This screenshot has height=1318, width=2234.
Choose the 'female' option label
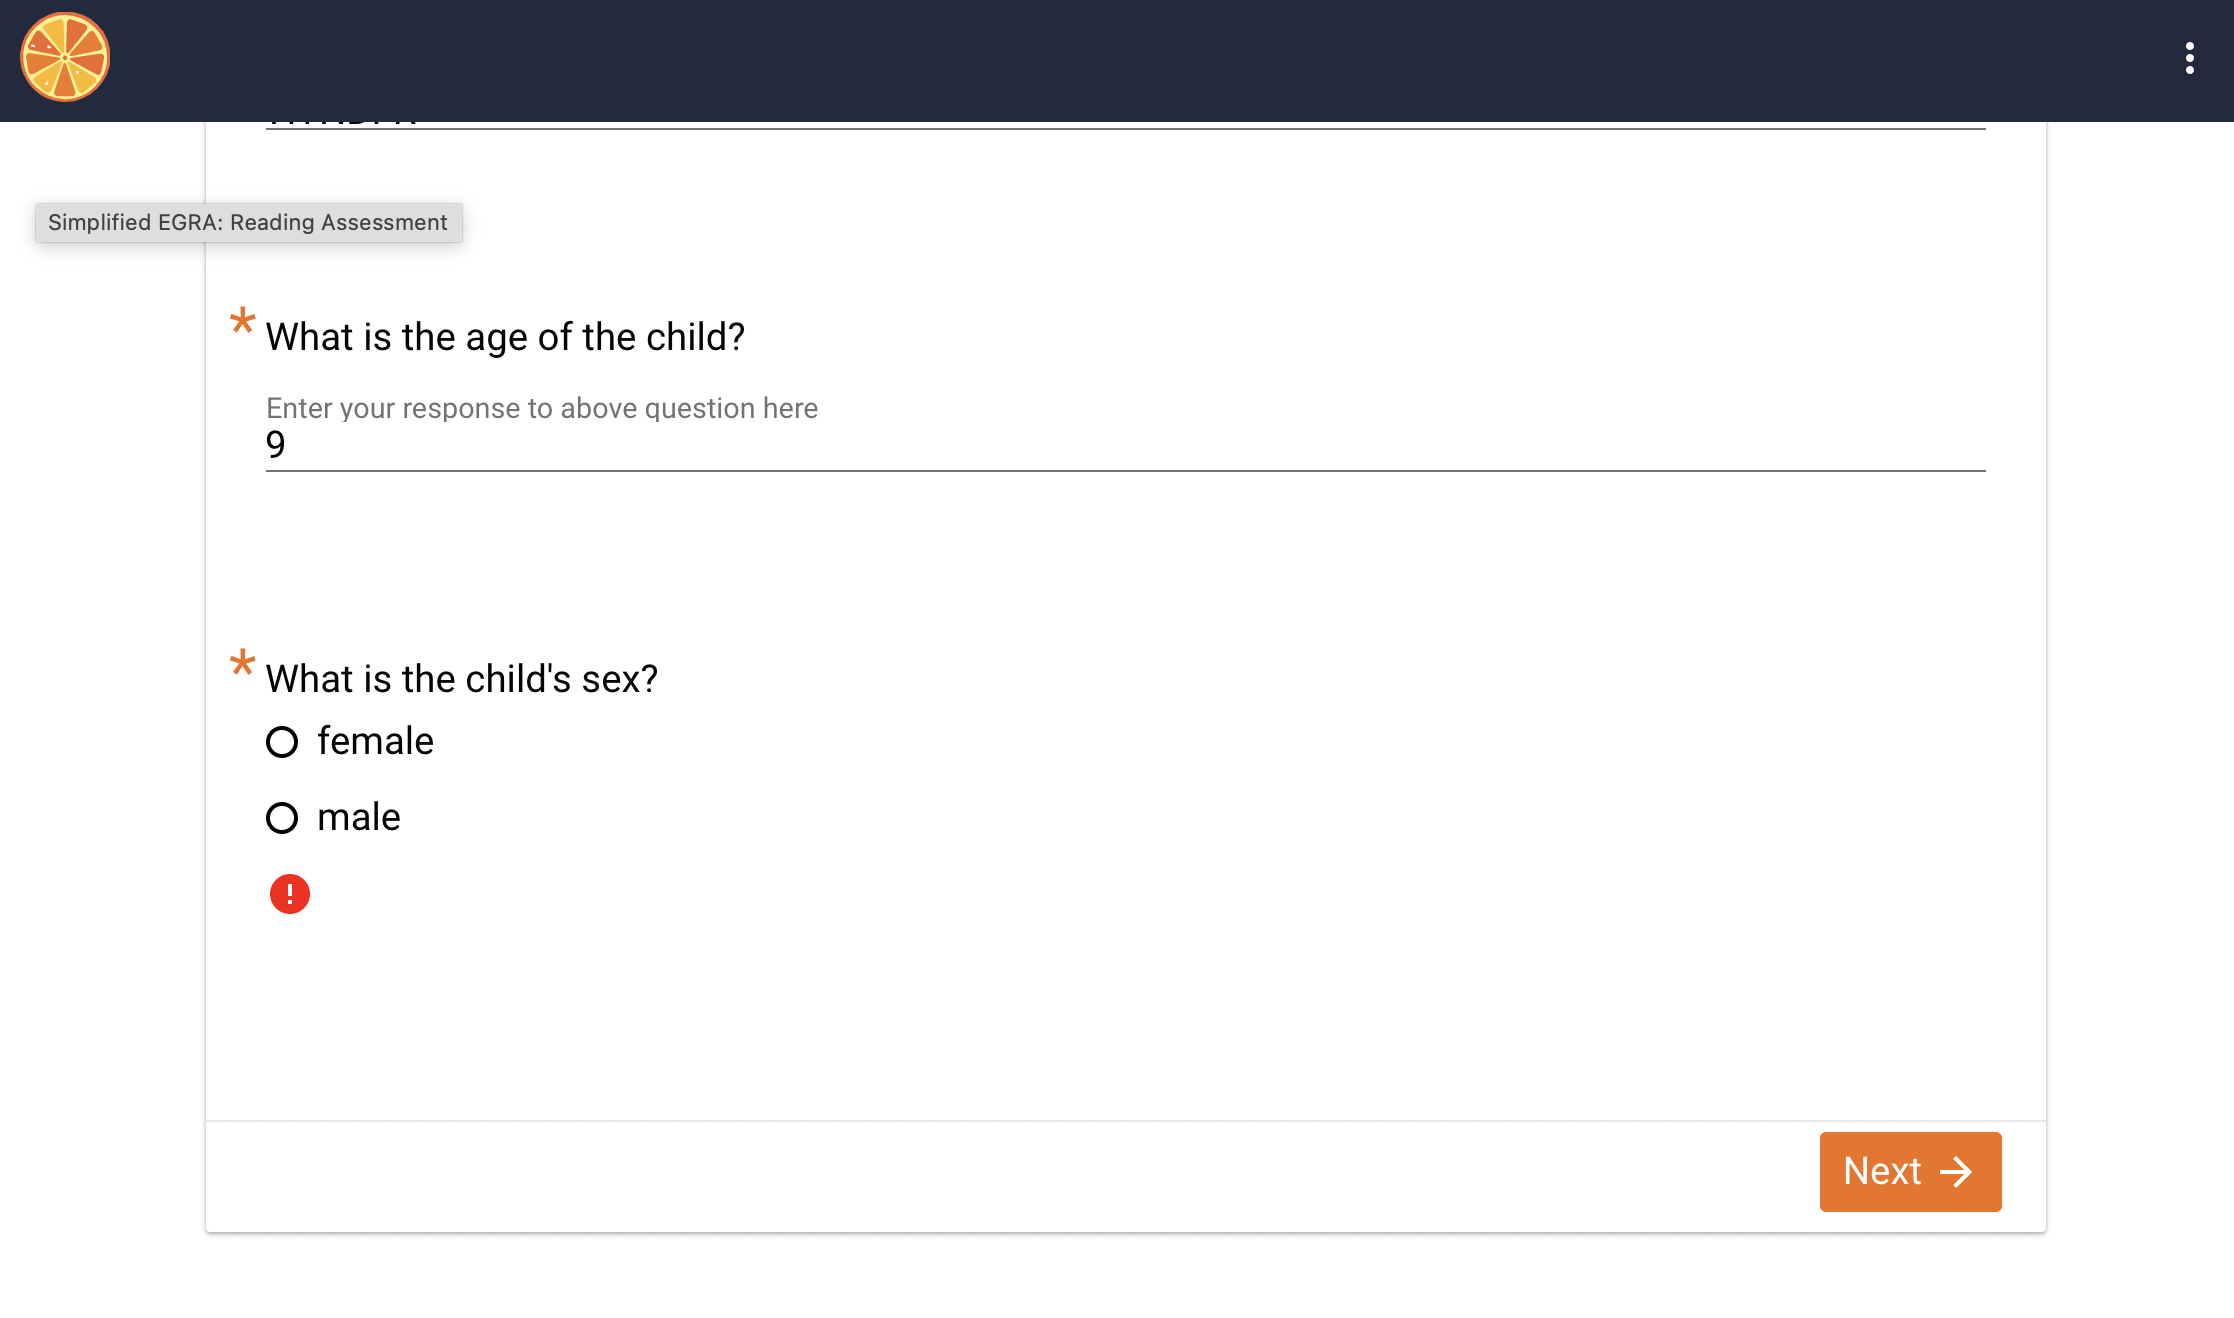(375, 741)
